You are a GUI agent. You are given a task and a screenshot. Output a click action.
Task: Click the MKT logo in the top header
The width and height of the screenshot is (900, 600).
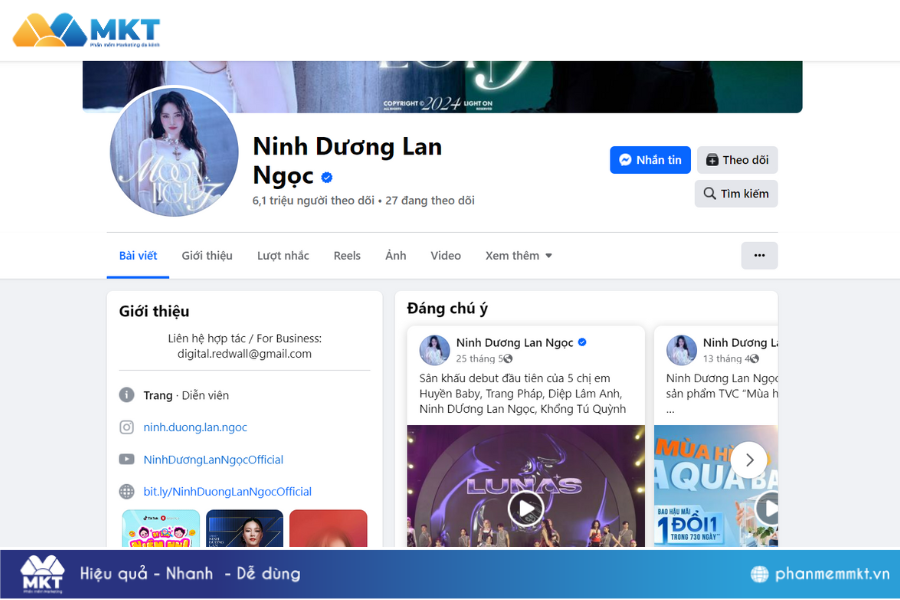coord(86,30)
